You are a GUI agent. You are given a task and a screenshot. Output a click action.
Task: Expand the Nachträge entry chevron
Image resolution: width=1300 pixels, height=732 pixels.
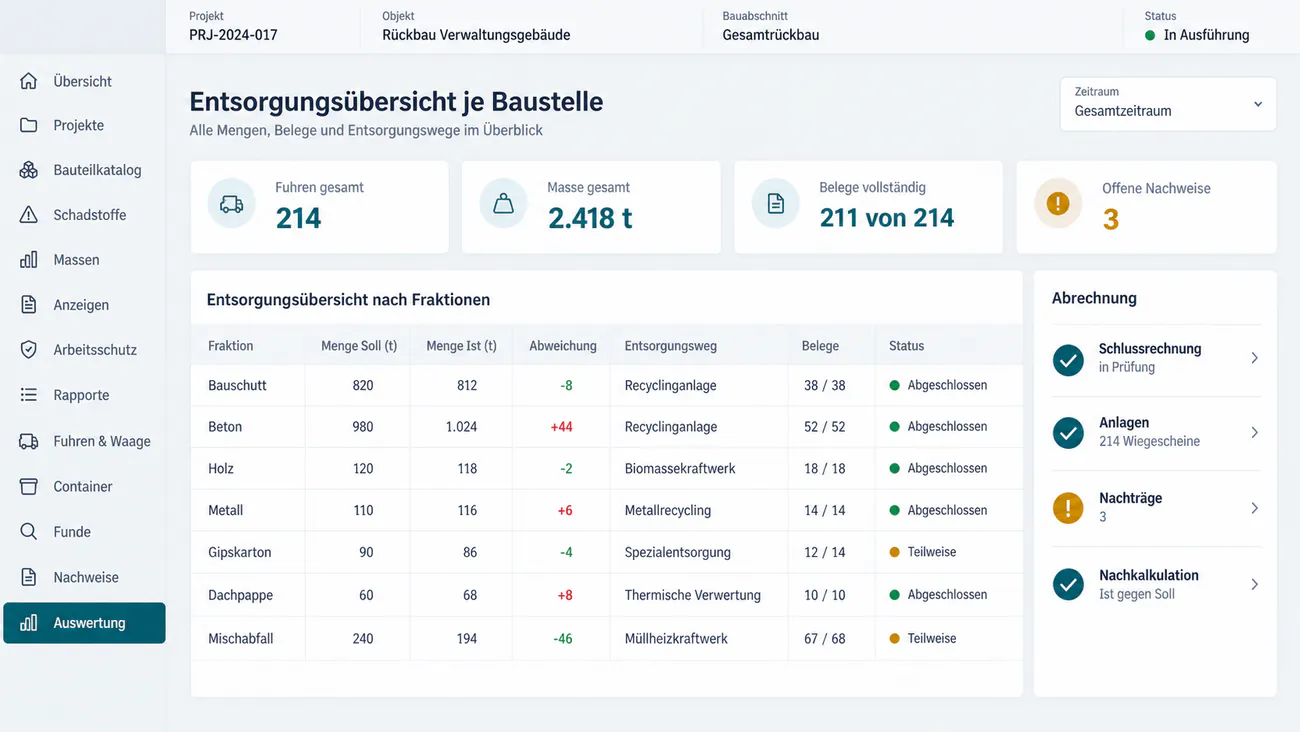pyautogui.click(x=1255, y=508)
